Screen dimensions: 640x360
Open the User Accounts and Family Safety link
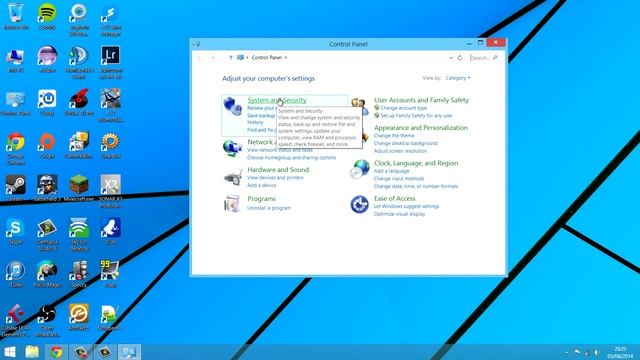(x=421, y=100)
